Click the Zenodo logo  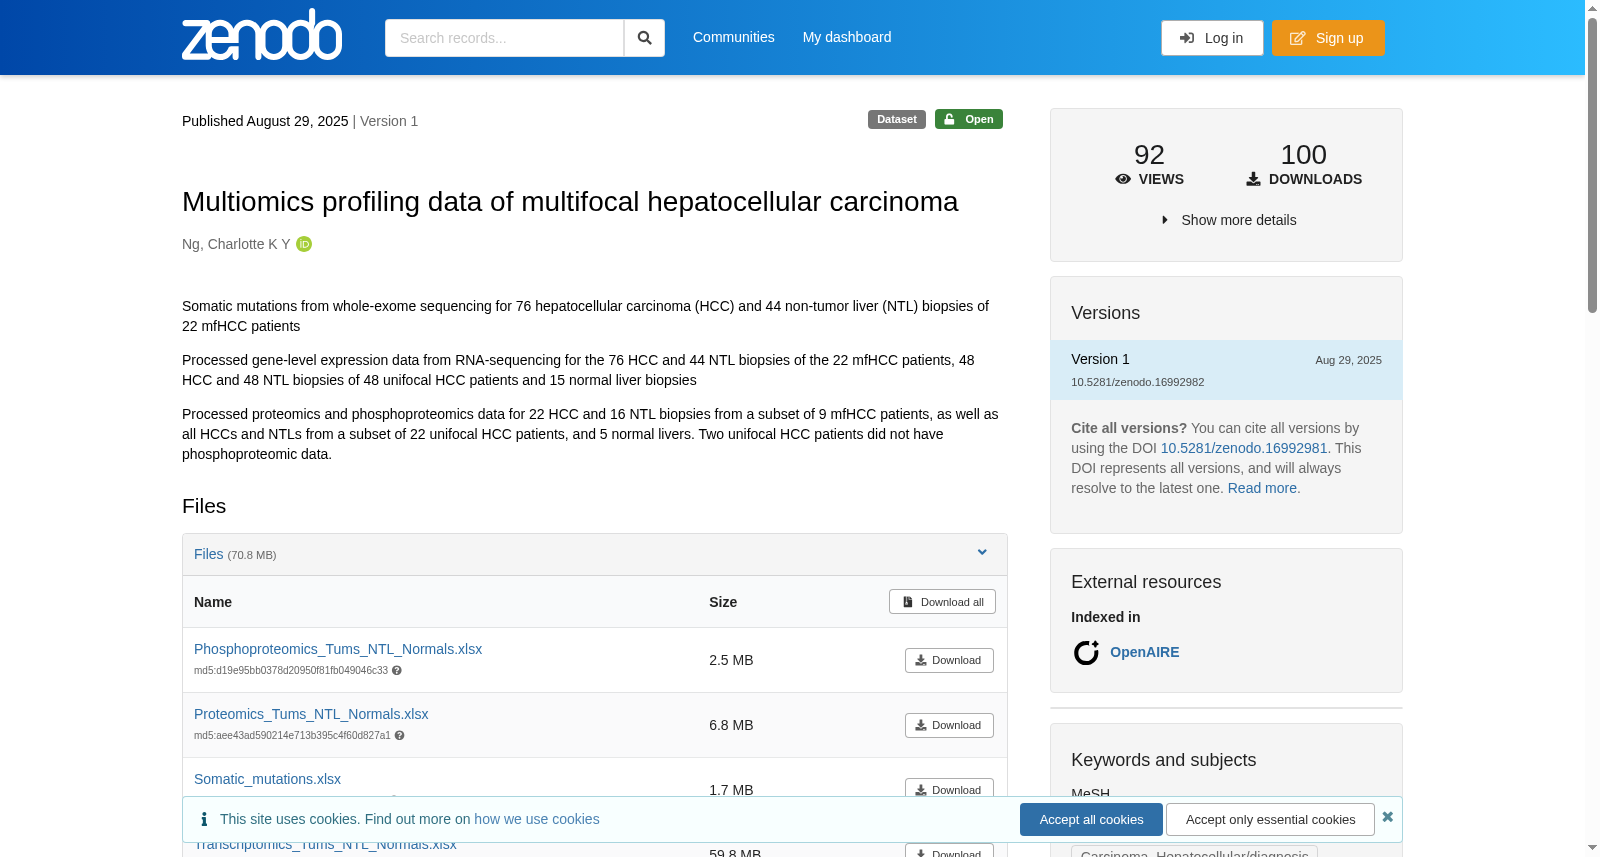(x=262, y=35)
